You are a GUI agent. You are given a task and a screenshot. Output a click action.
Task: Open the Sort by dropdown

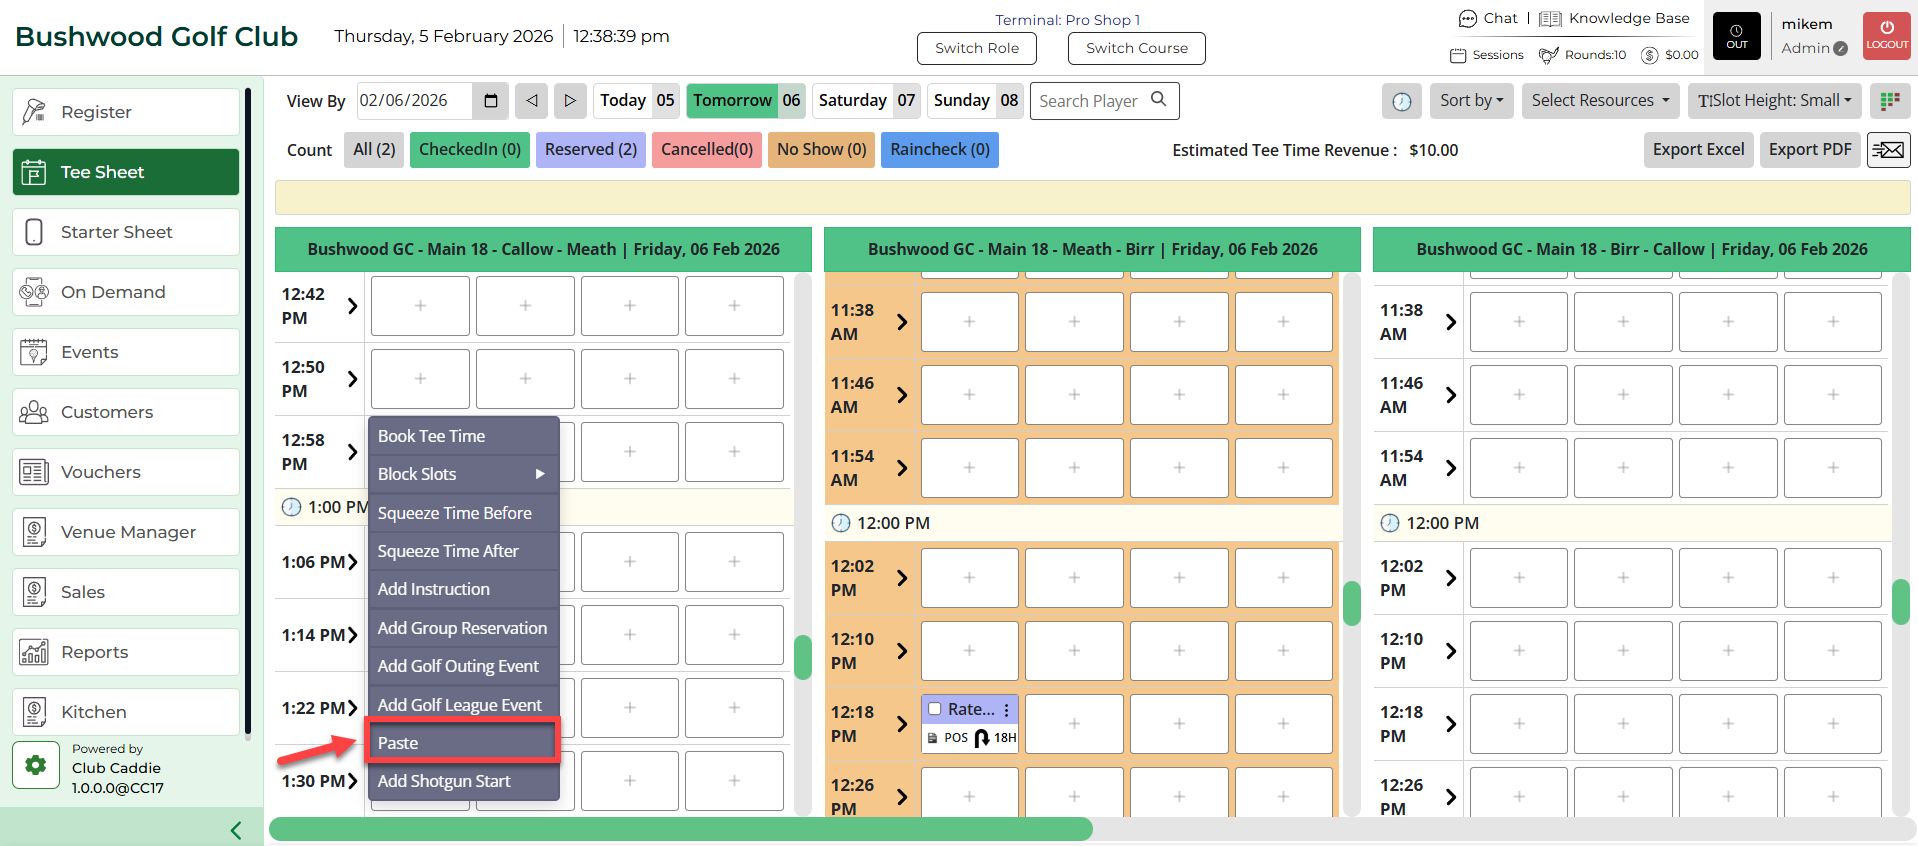click(x=1471, y=101)
